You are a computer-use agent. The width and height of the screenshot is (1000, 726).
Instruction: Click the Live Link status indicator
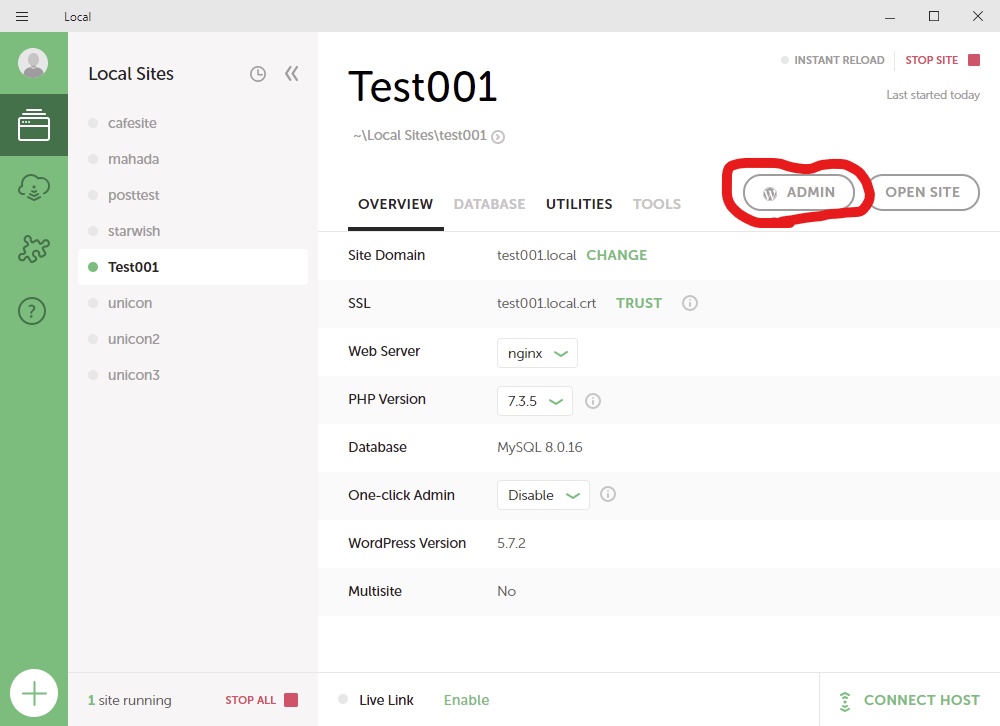(343, 699)
